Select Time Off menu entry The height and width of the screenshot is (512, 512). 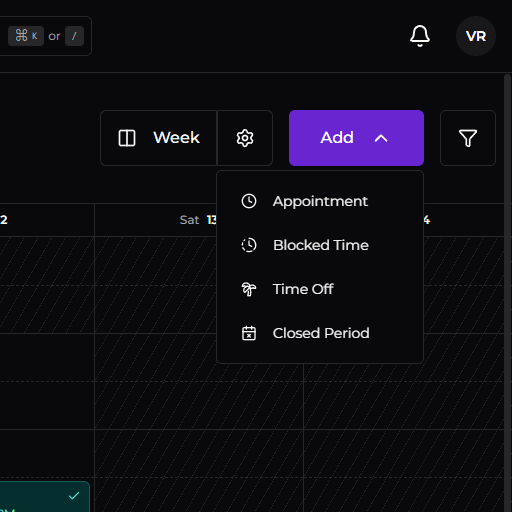click(320, 289)
